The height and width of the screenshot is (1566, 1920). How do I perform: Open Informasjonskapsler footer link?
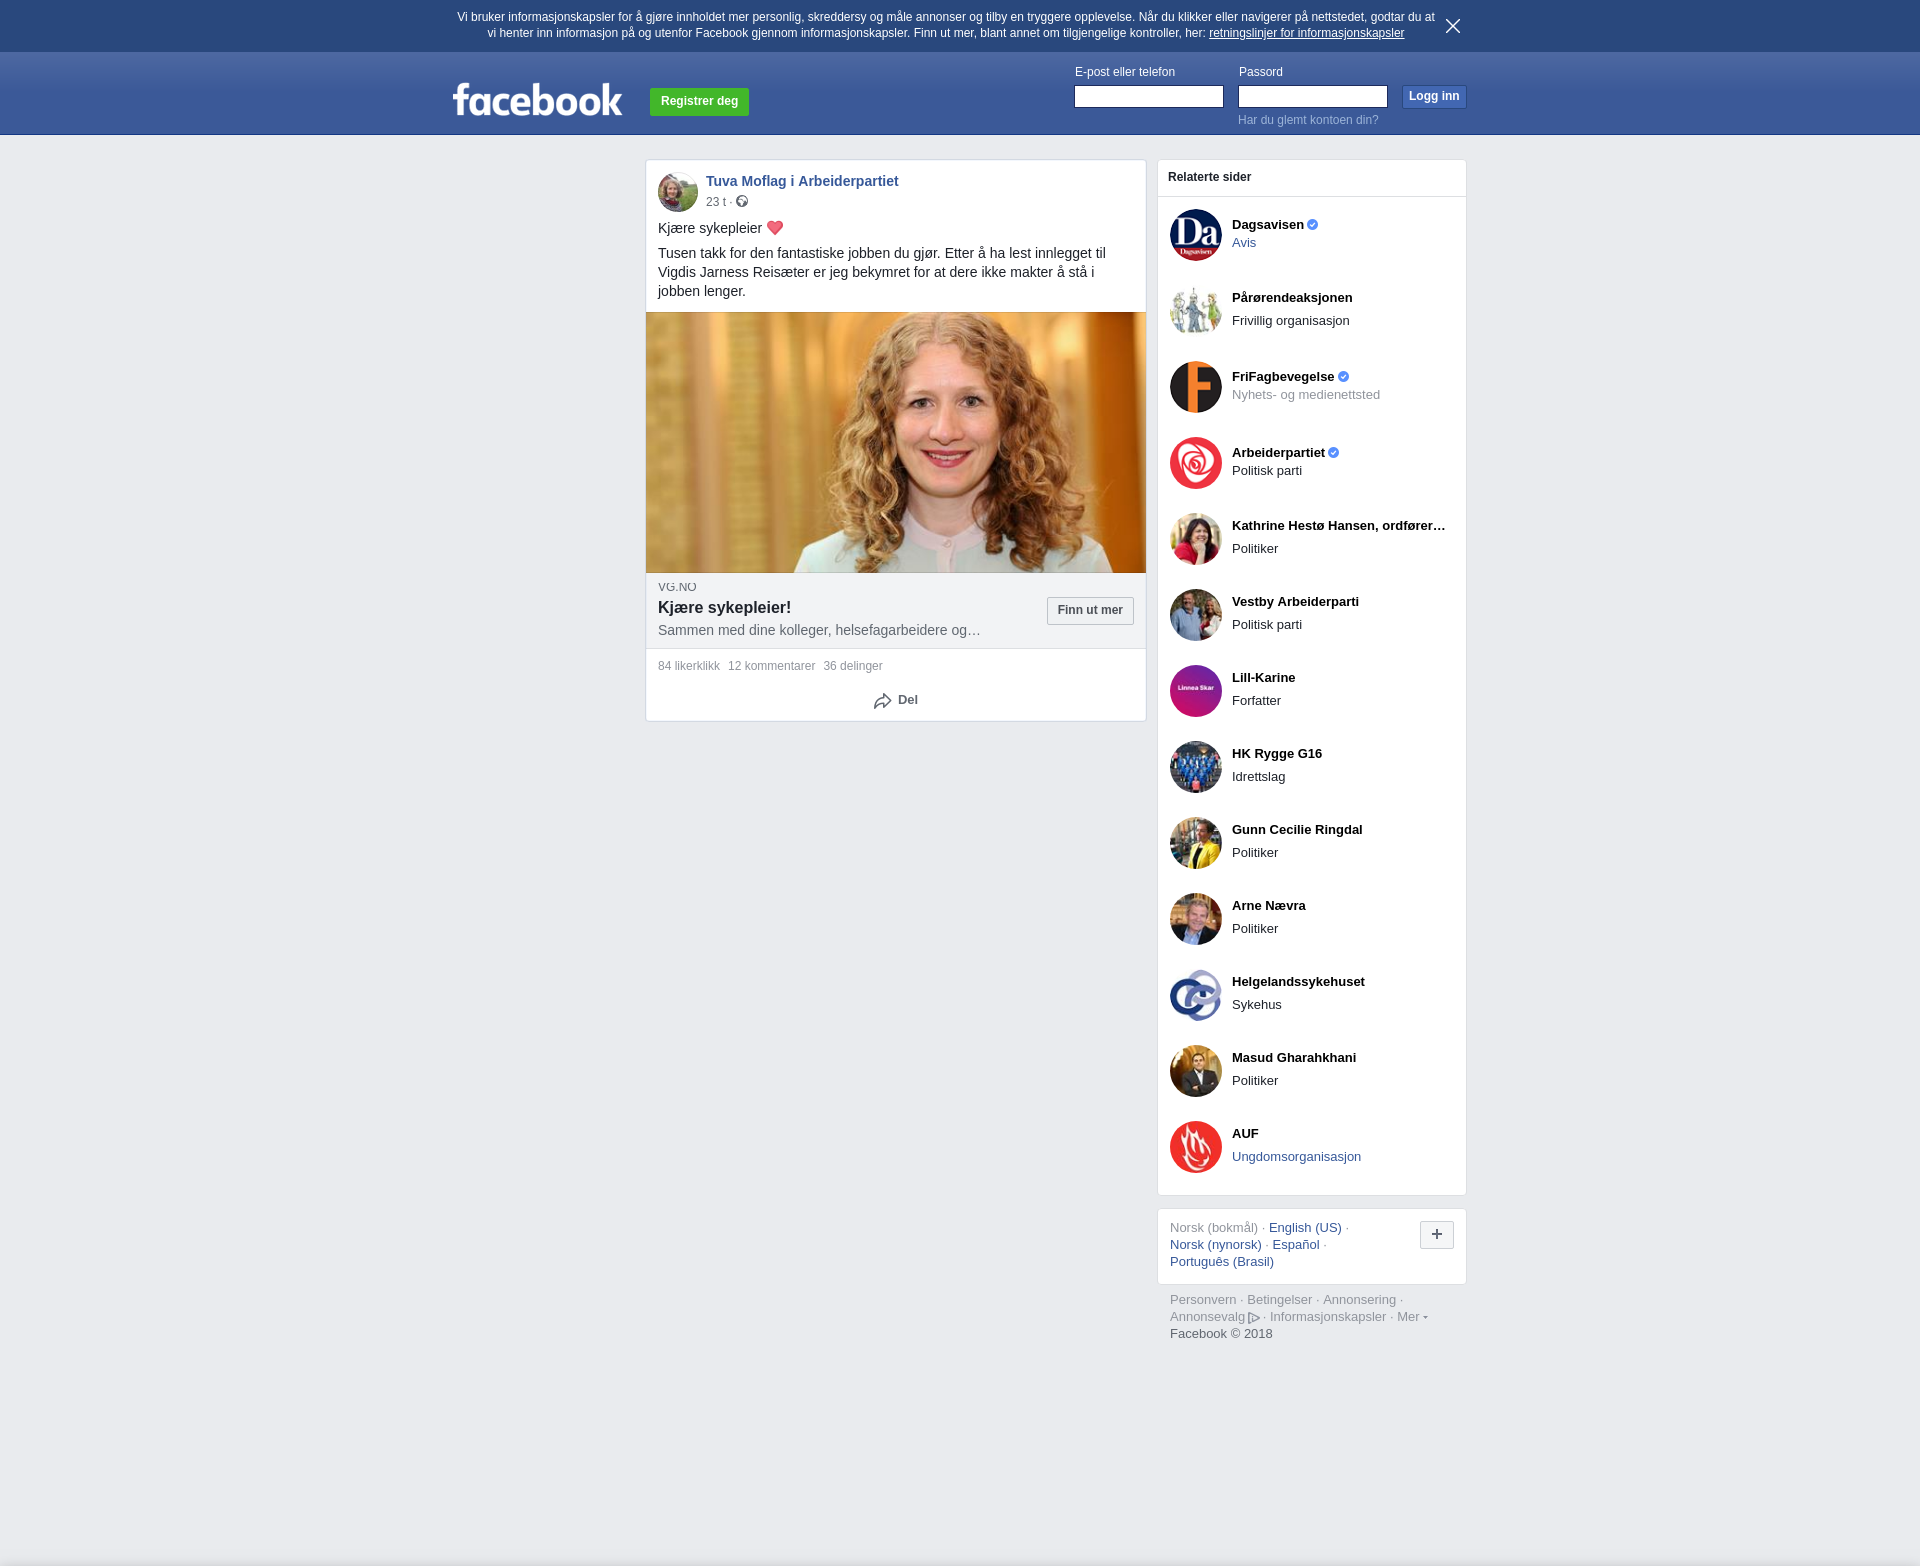1328,1317
